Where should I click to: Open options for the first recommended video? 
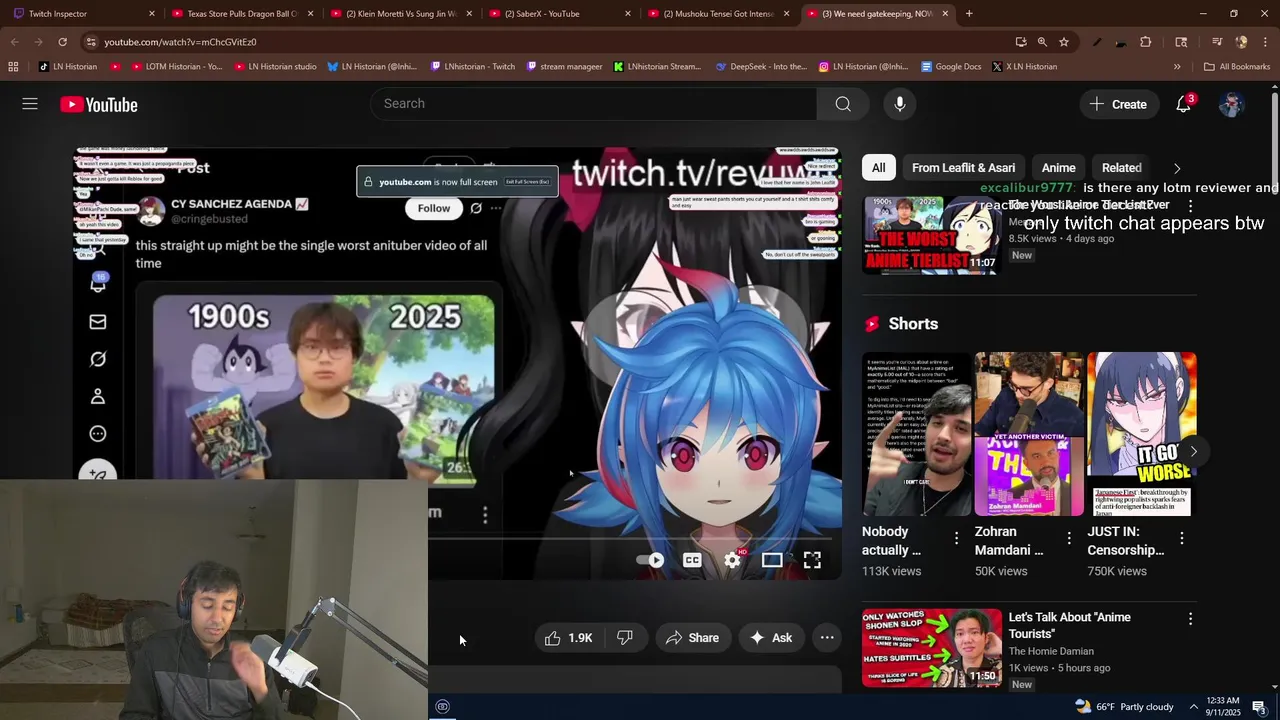(1190, 205)
